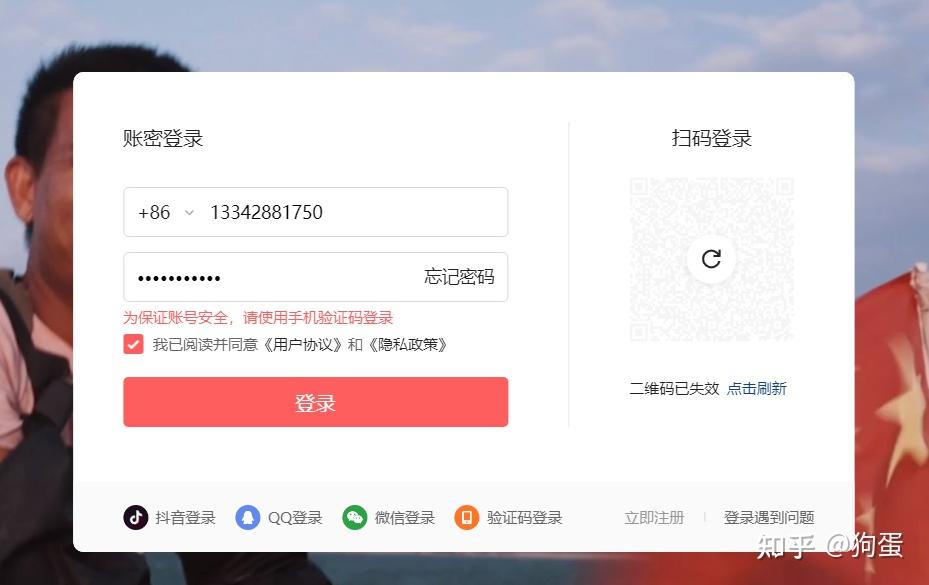The width and height of the screenshot is (929, 585).
Task: Focus the phone number input field
Action: pyautogui.click(x=355, y=212)
